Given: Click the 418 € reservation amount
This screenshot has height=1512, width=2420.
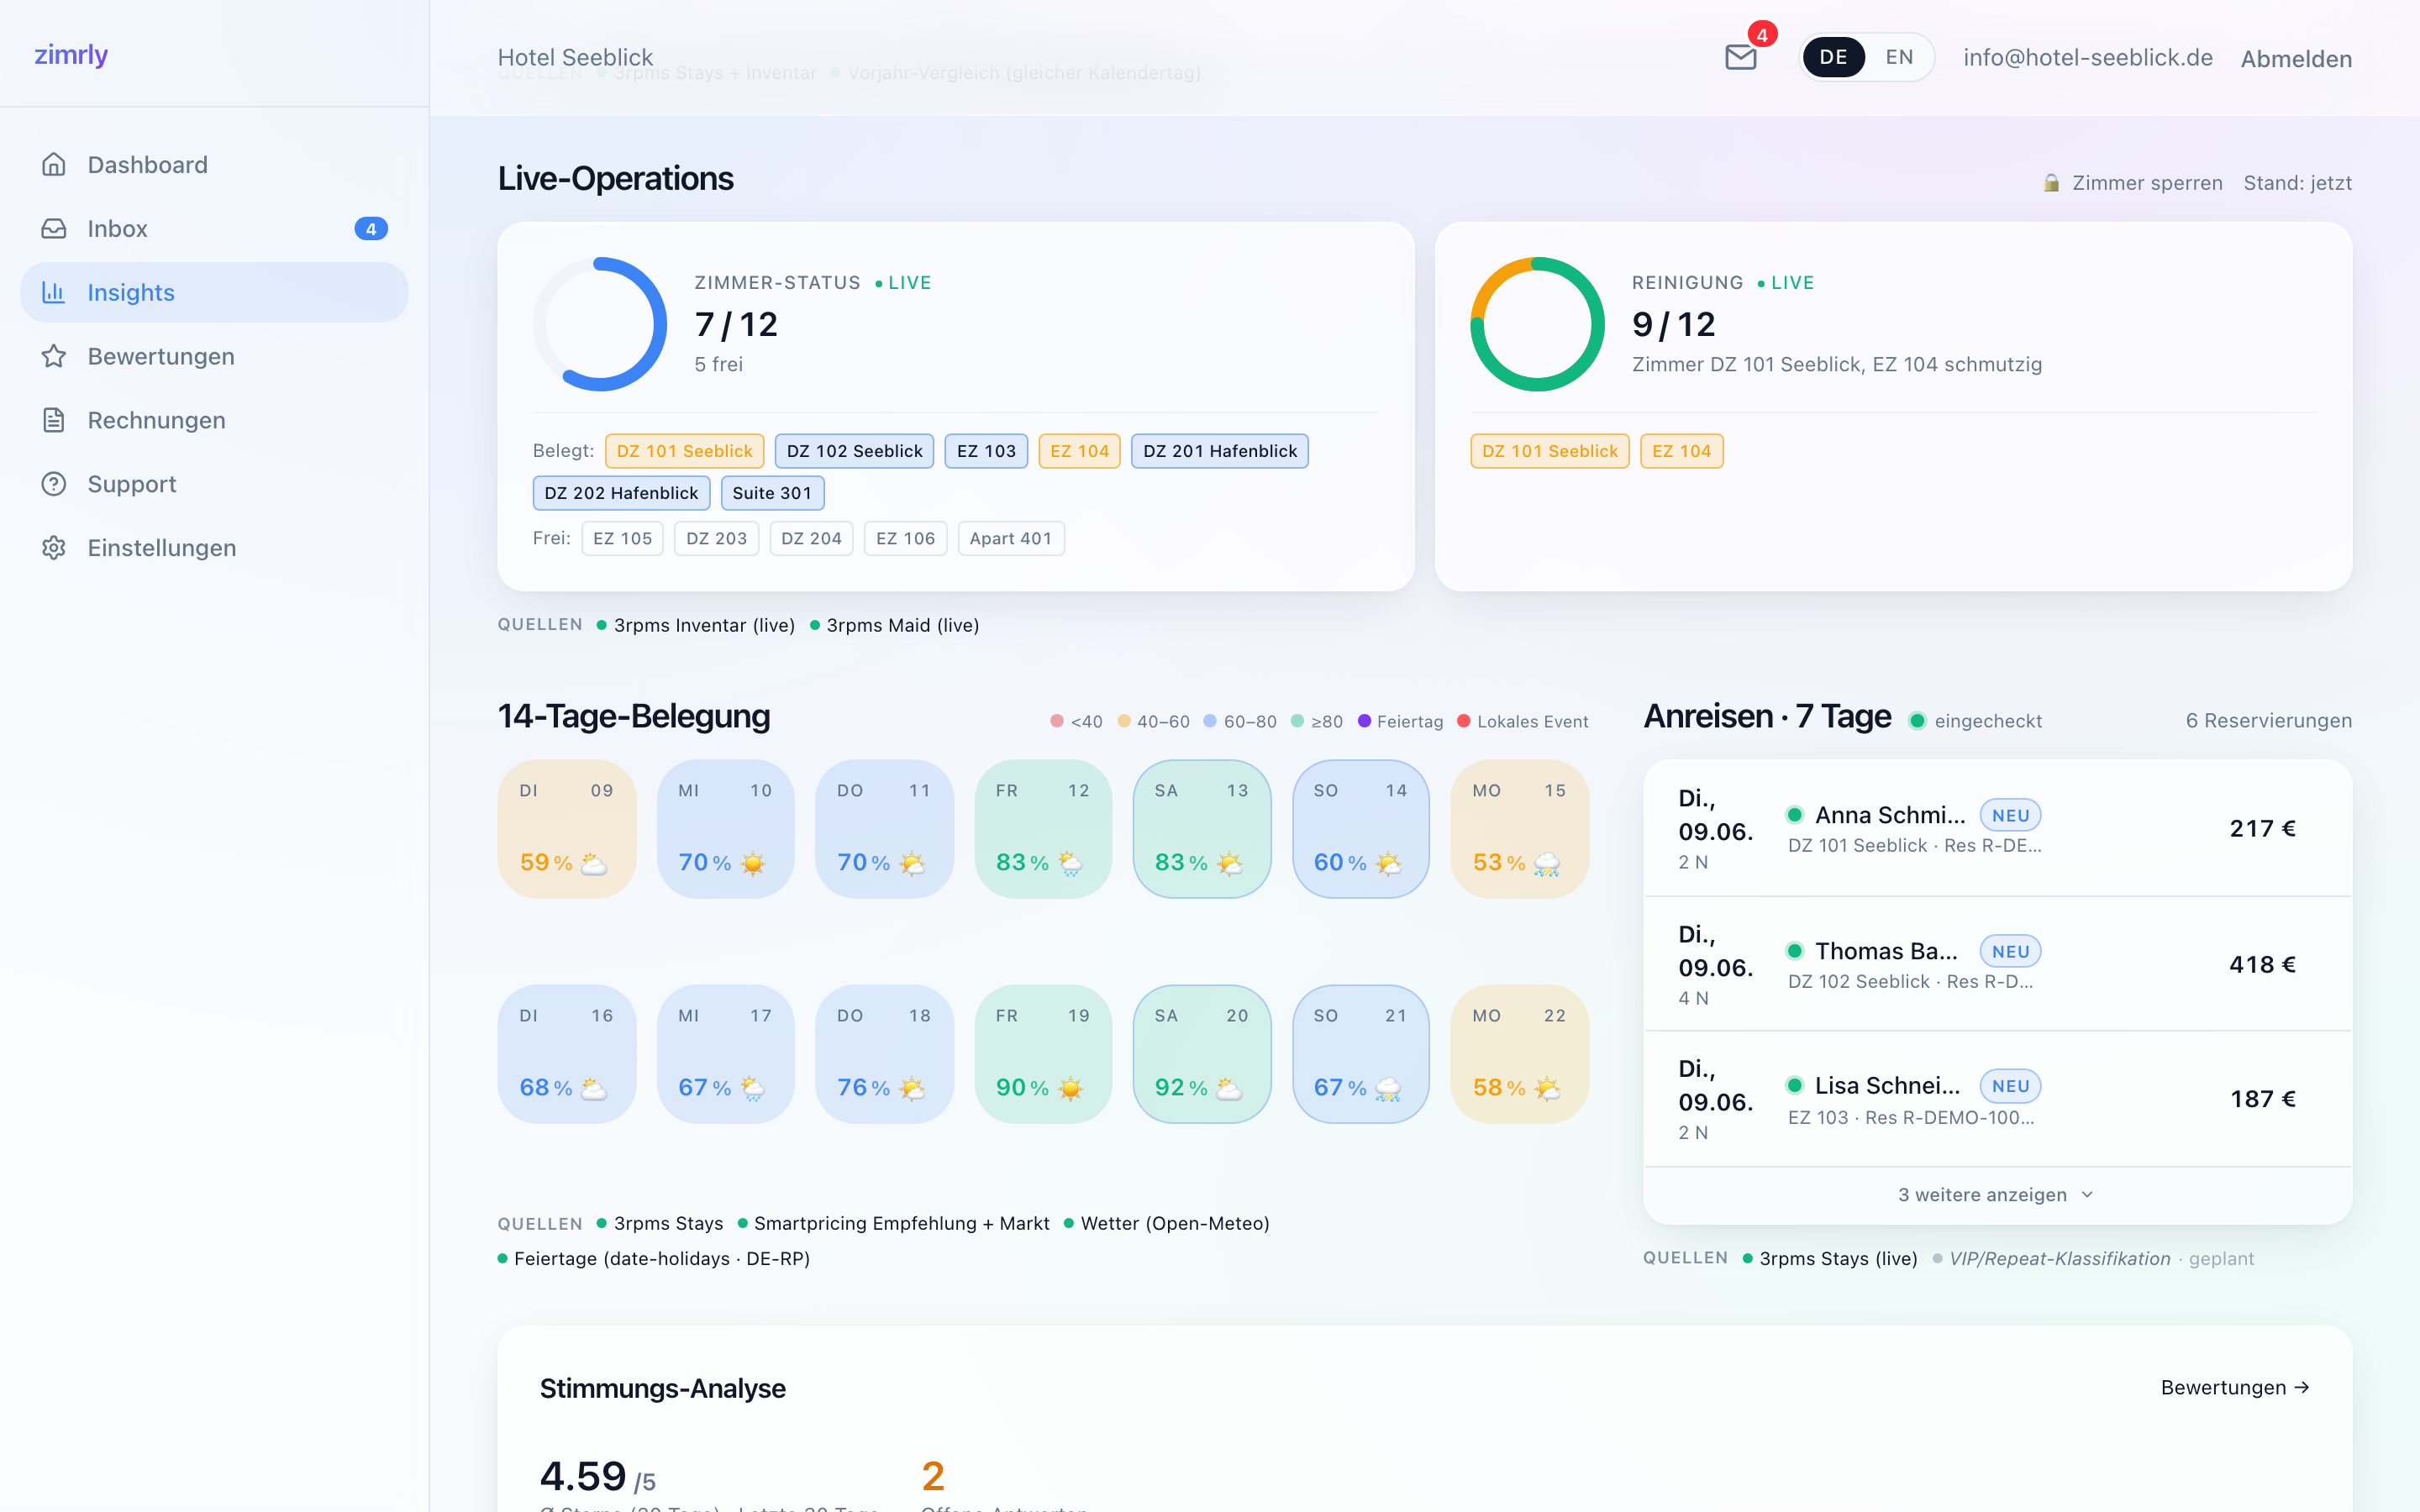Looking at the screenshot, I should [2263, 964].
